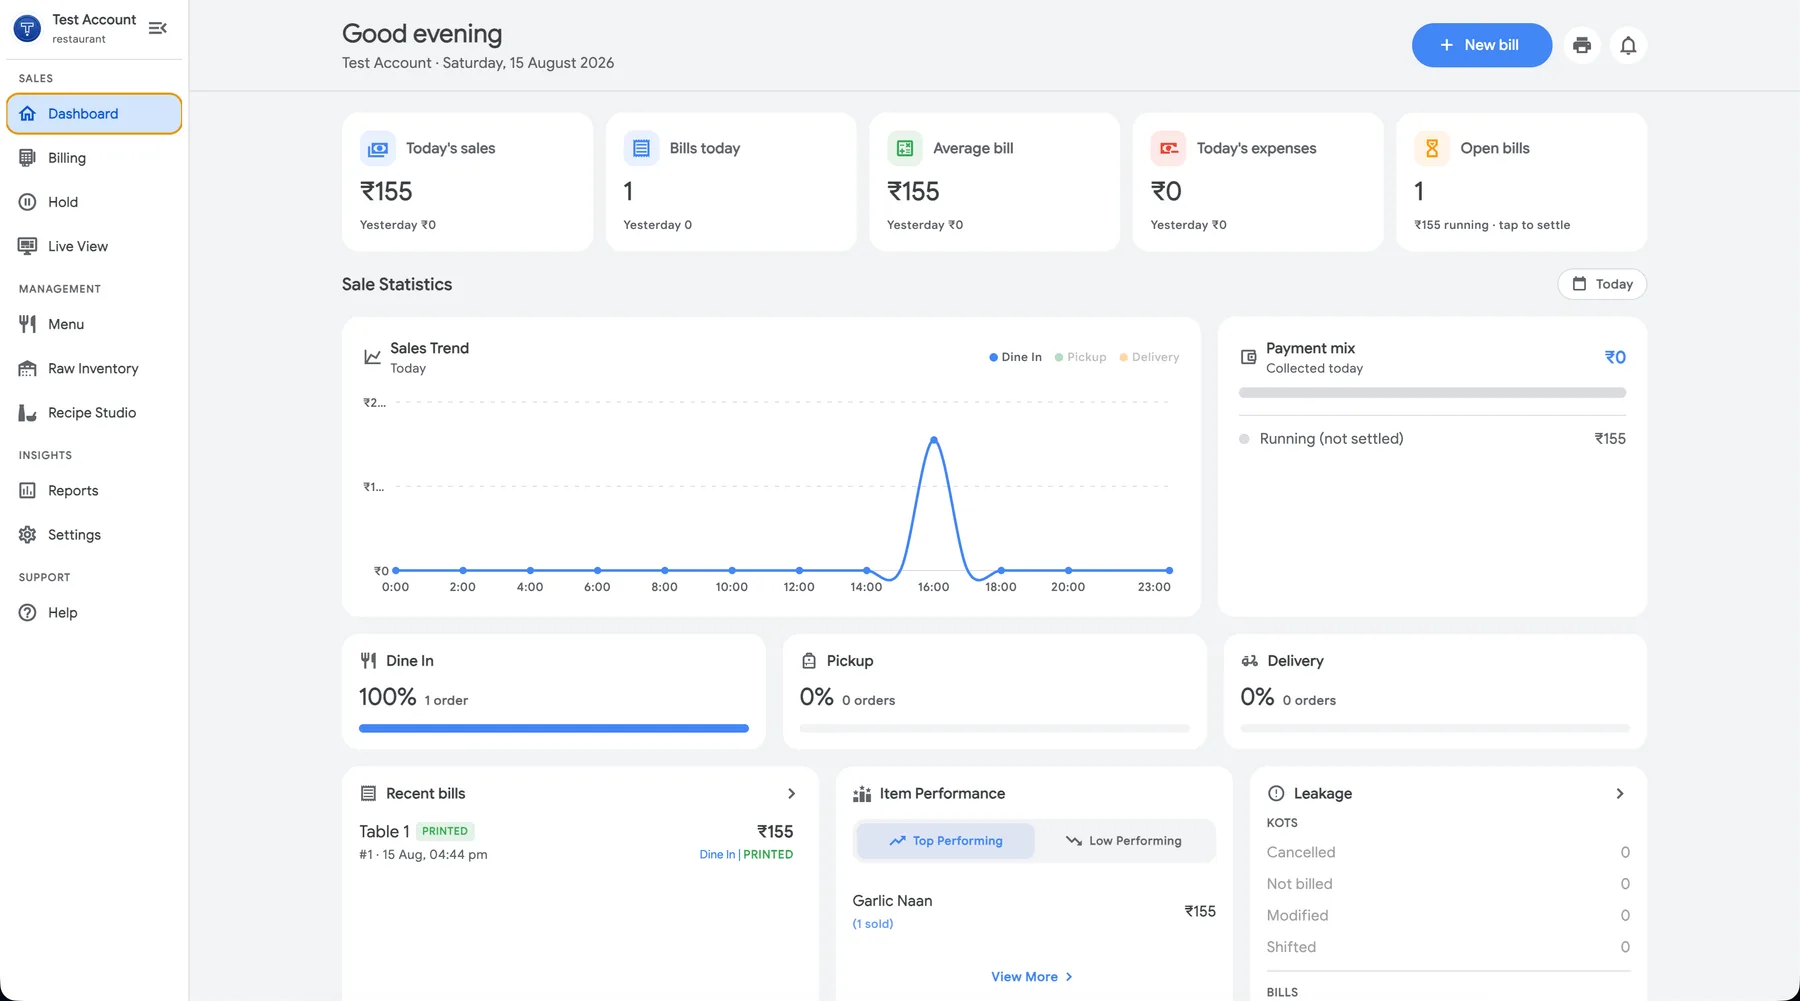The height and width of the screenshot is (1001, 1800).
Task: Click the Cancelled KOTs row
Action: (x=1448, y=853)
